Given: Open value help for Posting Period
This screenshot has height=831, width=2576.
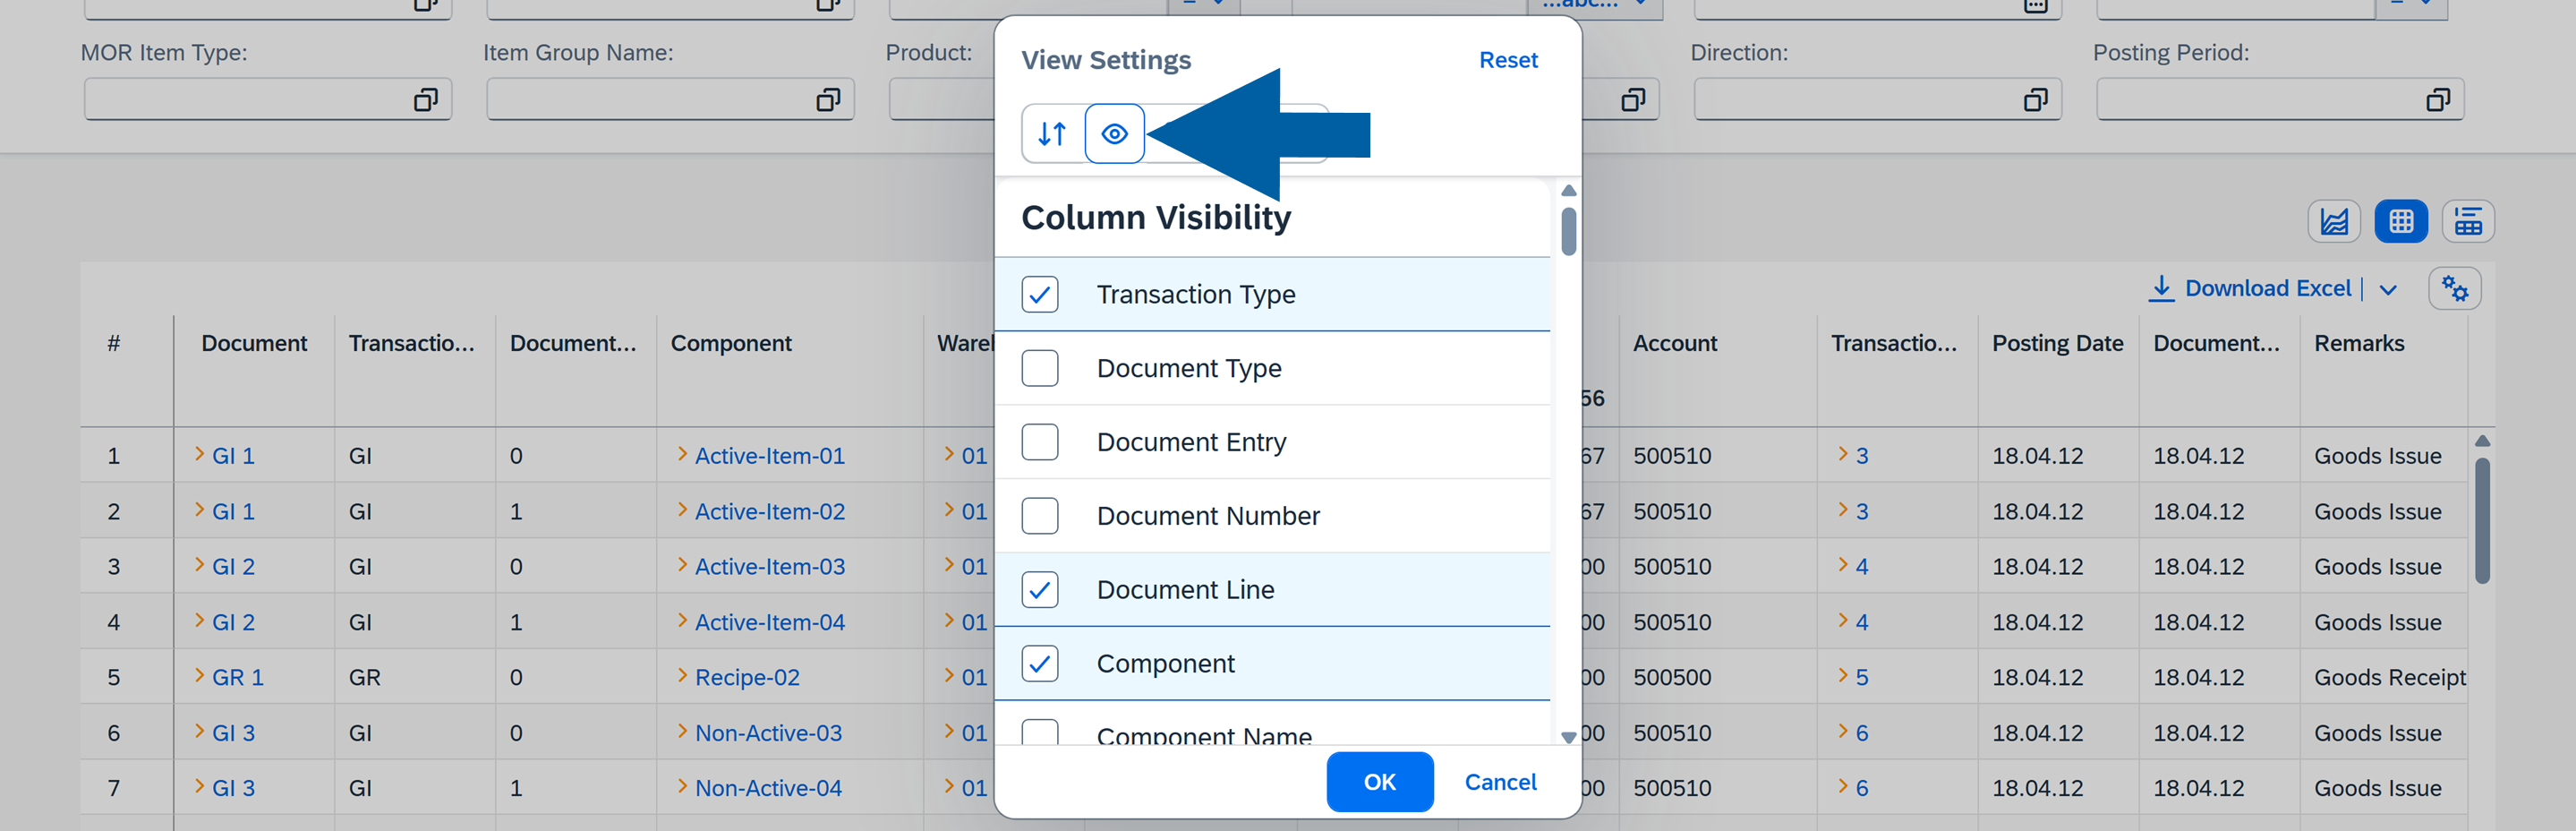Looking at the screenshot, I should 2438,99.
